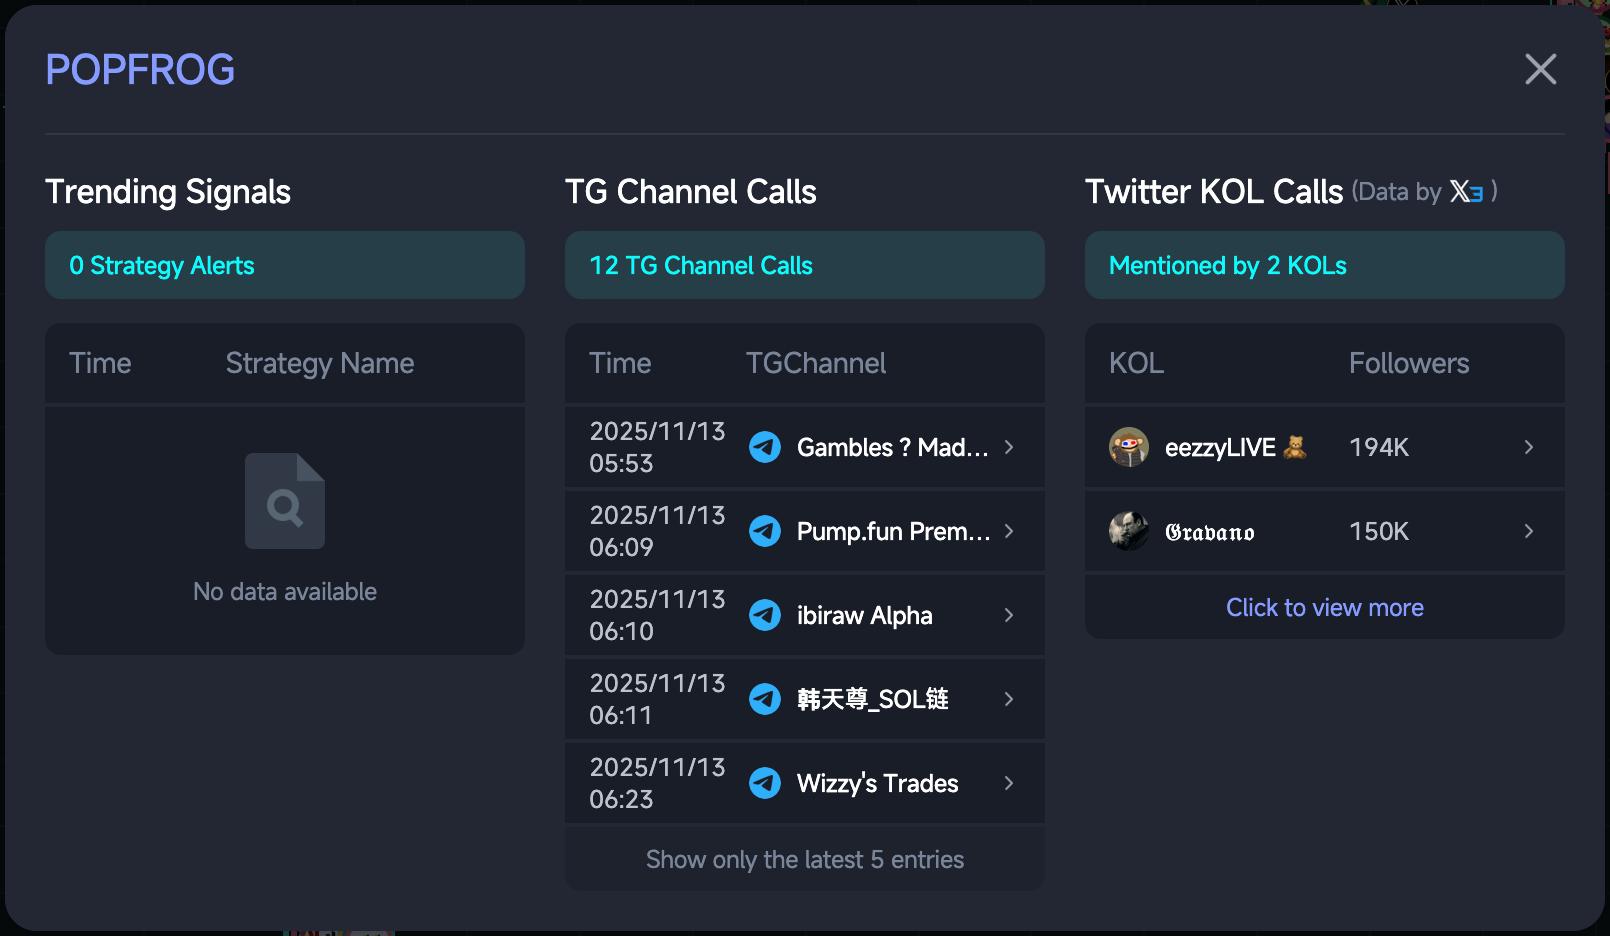Select the 0 Strategy Alerts banner

click(x=284, y=265)
